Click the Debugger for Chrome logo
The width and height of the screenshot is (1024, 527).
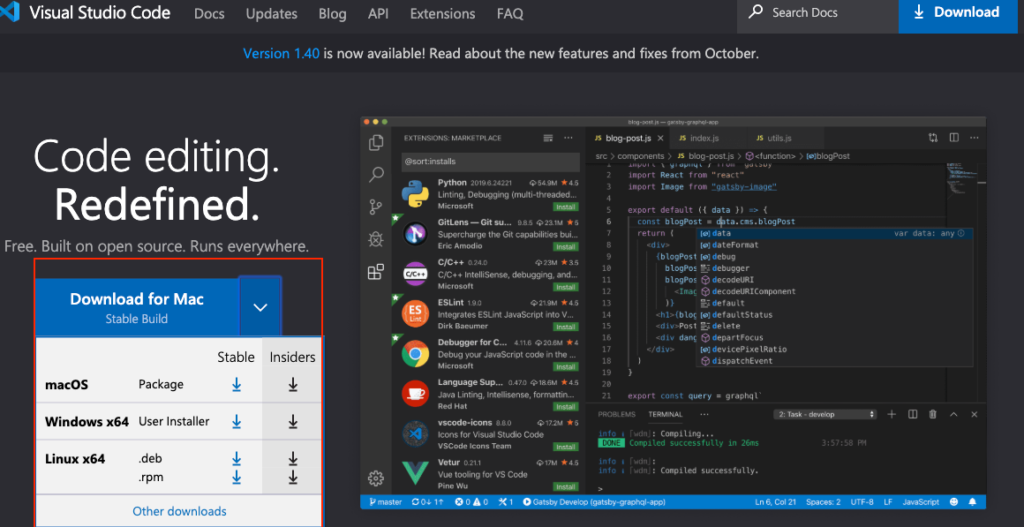click(x=415, y=353)
